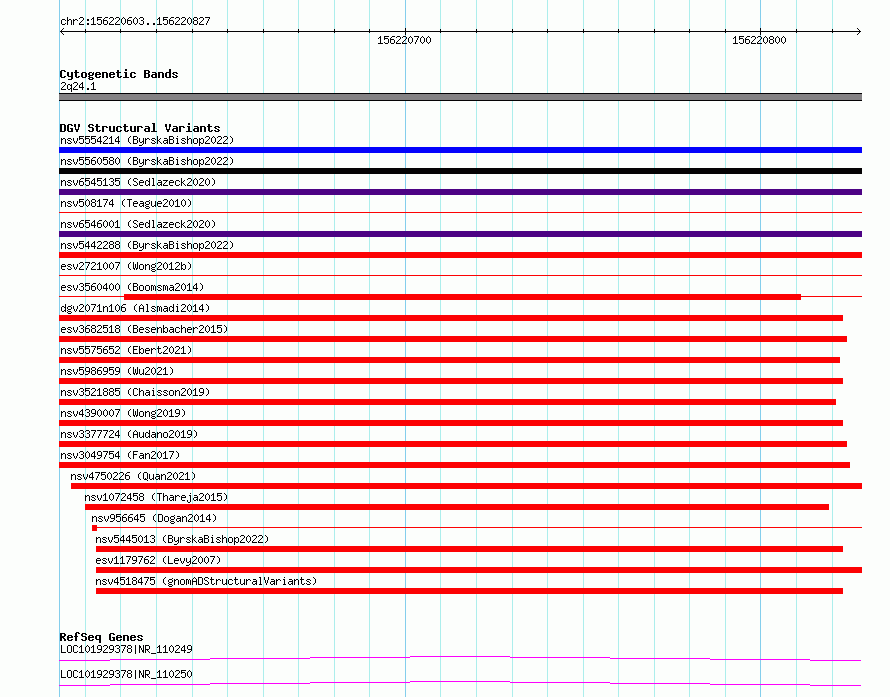Click the red nsv5986959 variant bar
890x697 pixels.
coord(451,381)
